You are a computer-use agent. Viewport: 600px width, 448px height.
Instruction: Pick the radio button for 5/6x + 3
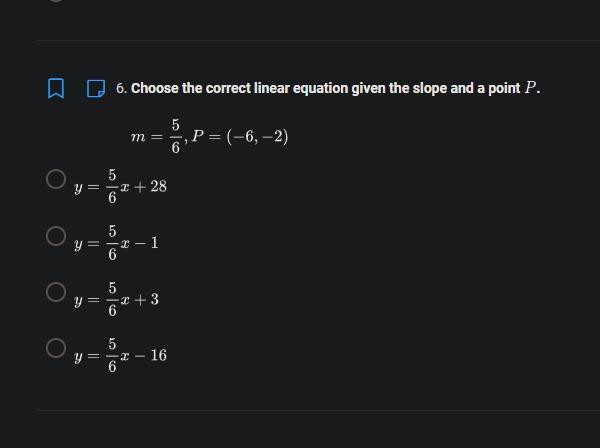(x=56, y=292)
